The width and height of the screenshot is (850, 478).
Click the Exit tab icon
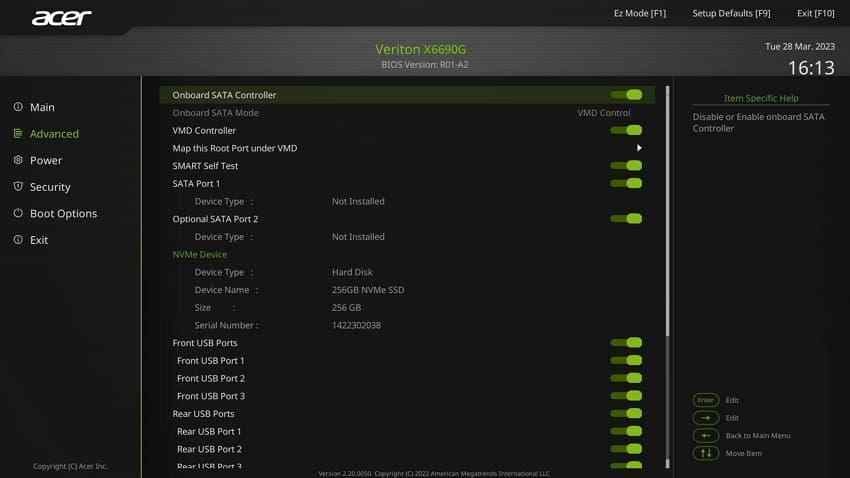18,240
